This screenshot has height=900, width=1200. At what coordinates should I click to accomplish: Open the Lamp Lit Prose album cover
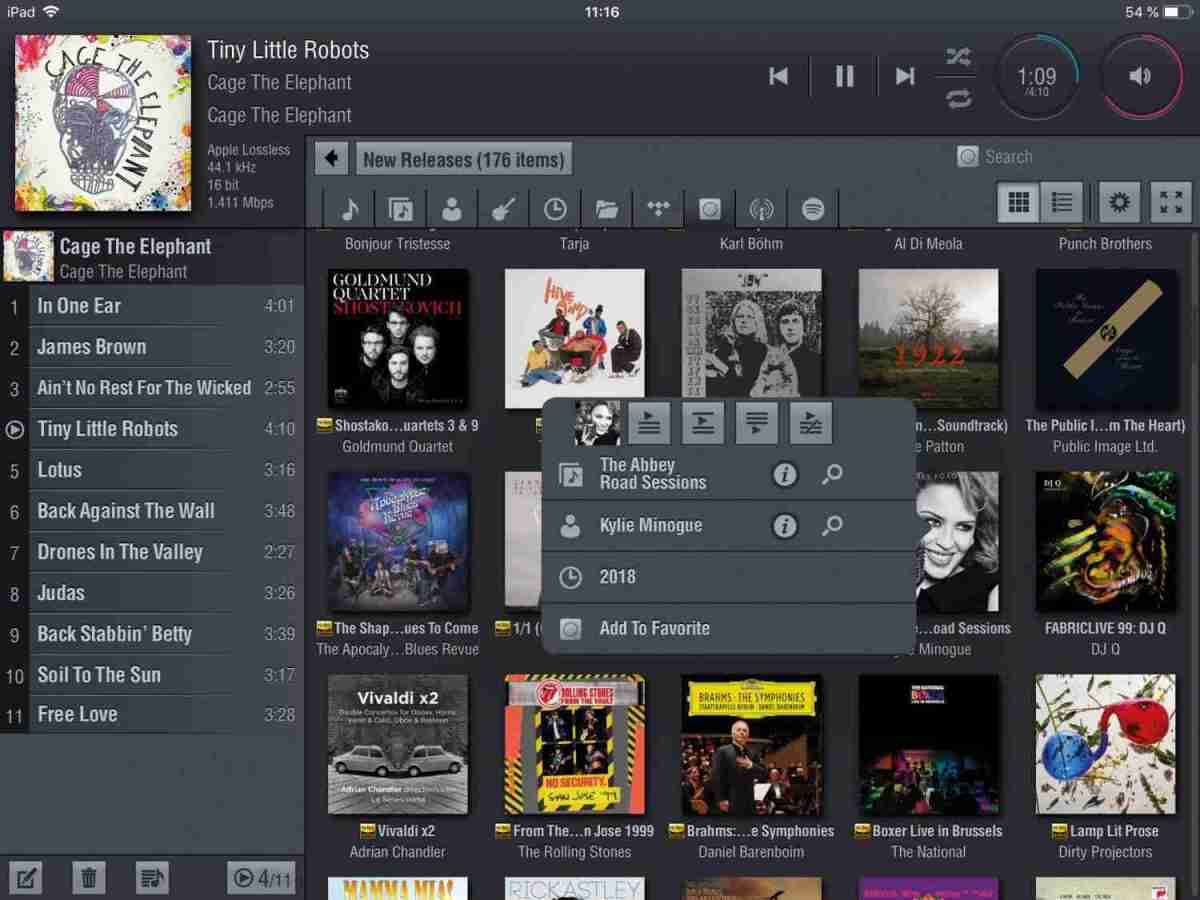pyautogui.click(x=1105, y=744)
